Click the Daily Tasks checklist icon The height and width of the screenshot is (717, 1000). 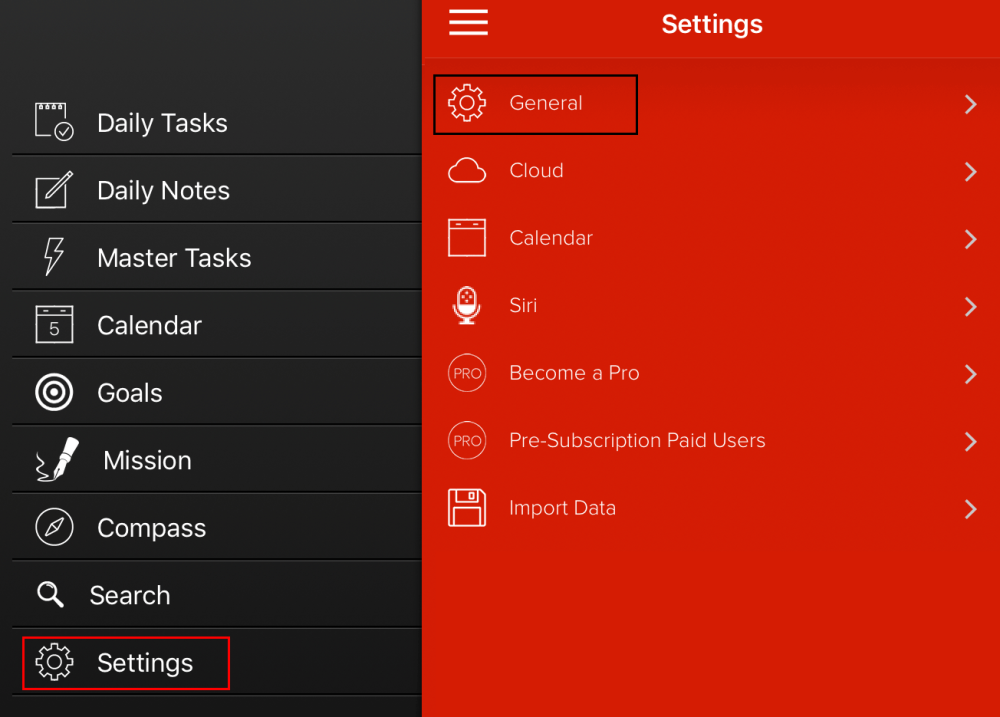point(54,122)
